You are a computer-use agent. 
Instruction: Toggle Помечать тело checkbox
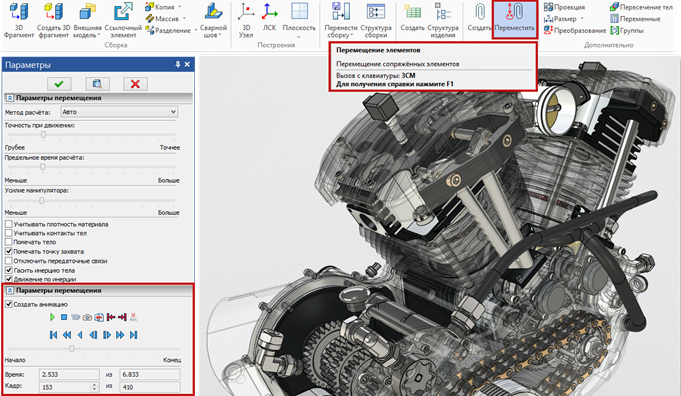tap(9, 242)
